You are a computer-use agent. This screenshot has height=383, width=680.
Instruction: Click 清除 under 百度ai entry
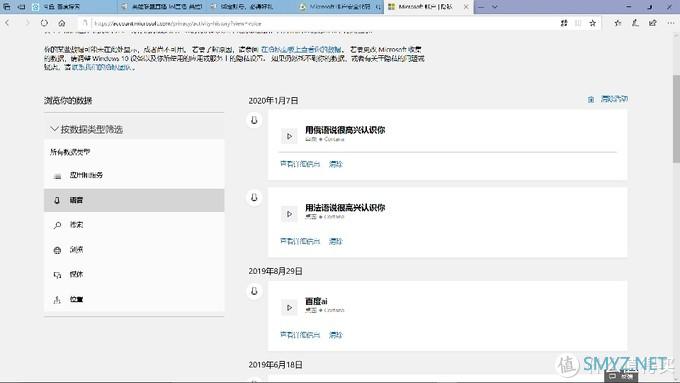[336, 335]
